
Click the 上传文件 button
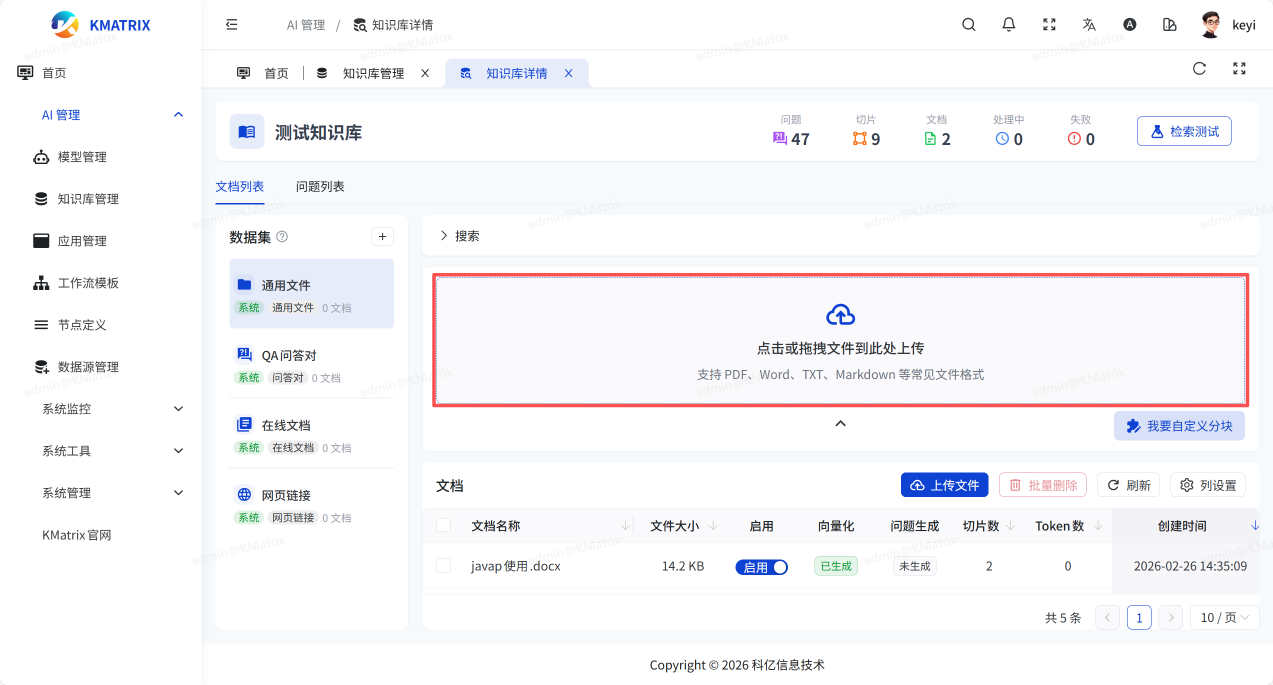pyautogui.click(x=944, y=485)
